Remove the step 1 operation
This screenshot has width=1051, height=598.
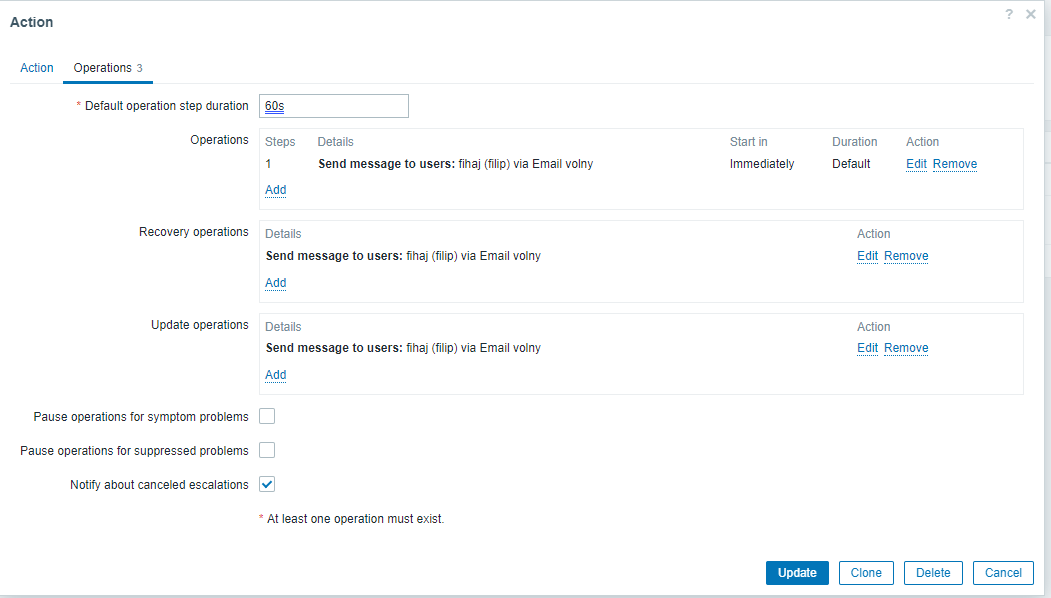coord(955,164)
